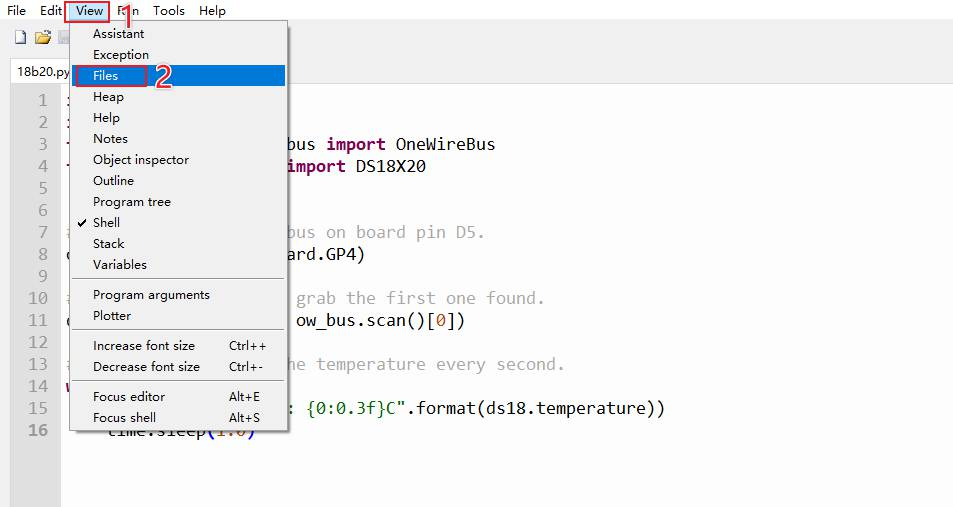Open the Help menu in the menu bar
953x507 pixels.
212,11
